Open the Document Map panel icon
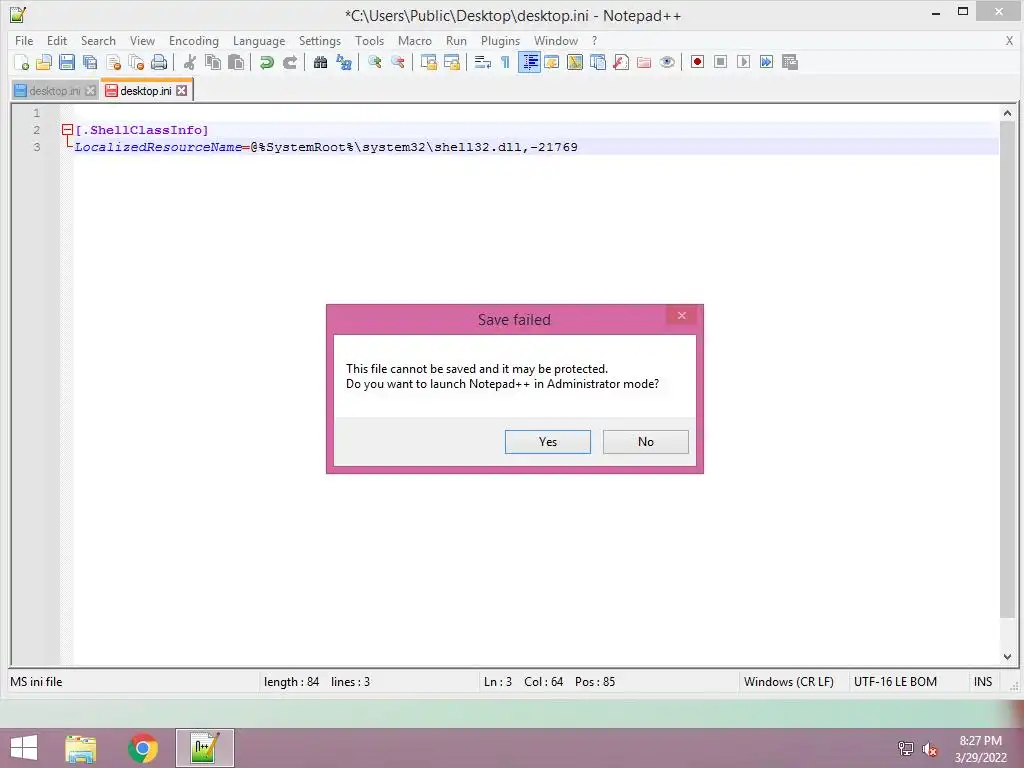The height and width of the screenshot is (768, 1024). pyautogui.click(x=575, y=62)
